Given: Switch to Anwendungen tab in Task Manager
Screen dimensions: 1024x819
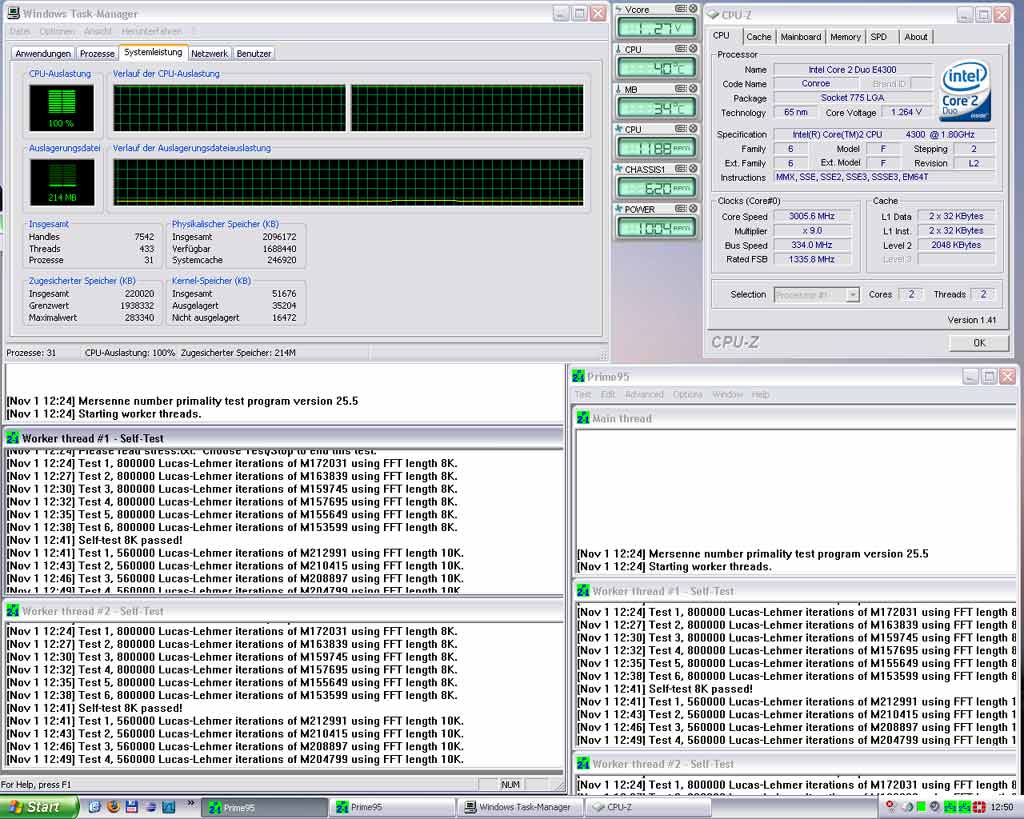Looking at the screenshot, I should [43, 54].
